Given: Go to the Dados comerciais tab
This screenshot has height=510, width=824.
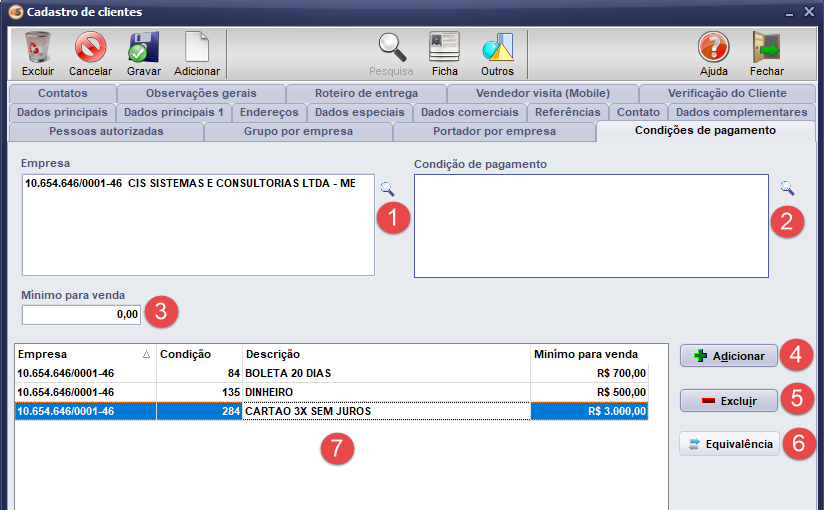Looking at the screenshot, I should click(x=469, y=112).
